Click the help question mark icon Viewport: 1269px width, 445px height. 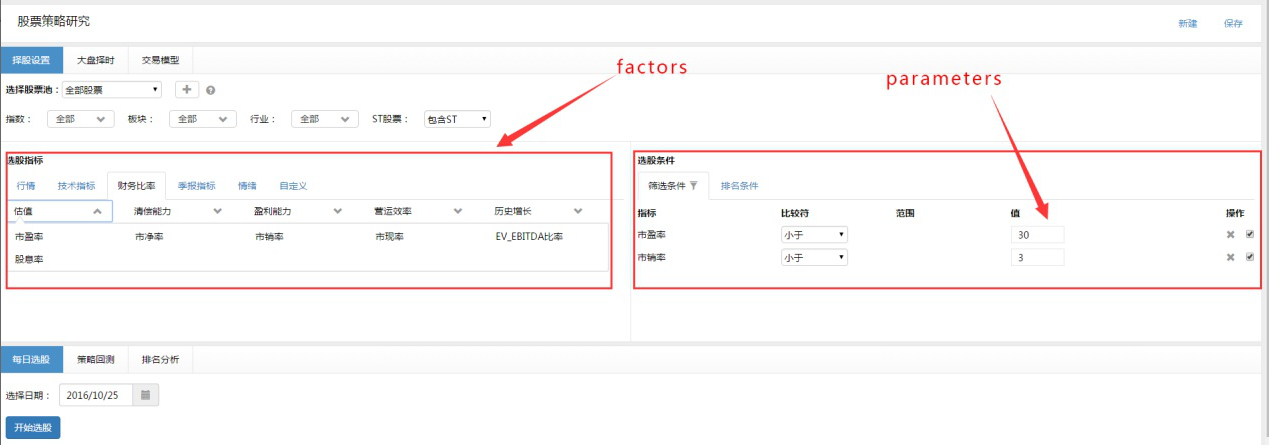click(x=211, y=90)
